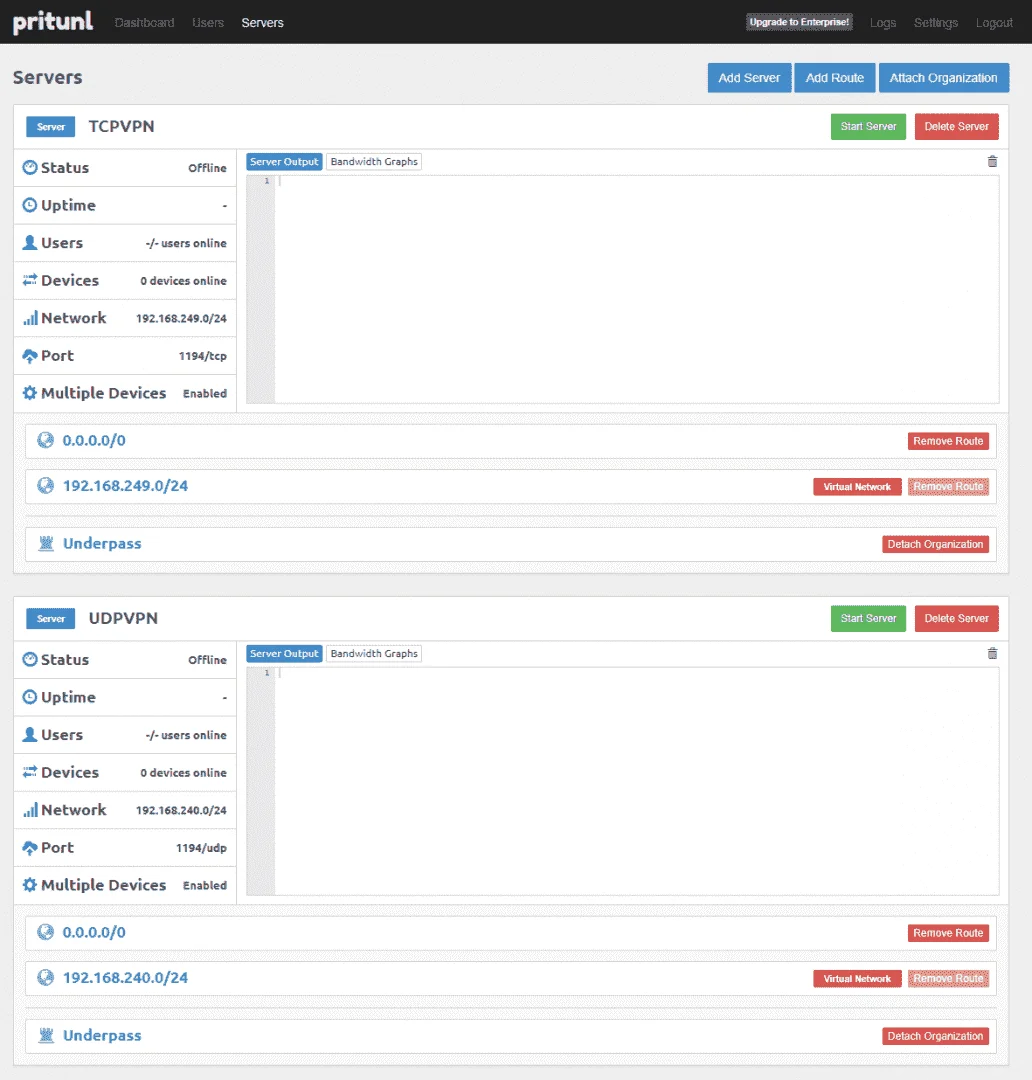Image resolution: width=1032 pixels, height=1080 pixels.
Task: Click the blue Server badge beside TCPVPN
Action: [x=50, y=127]
